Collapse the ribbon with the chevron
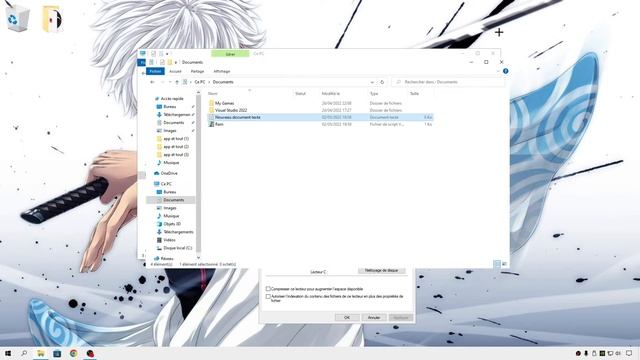 tap(498, 71)
